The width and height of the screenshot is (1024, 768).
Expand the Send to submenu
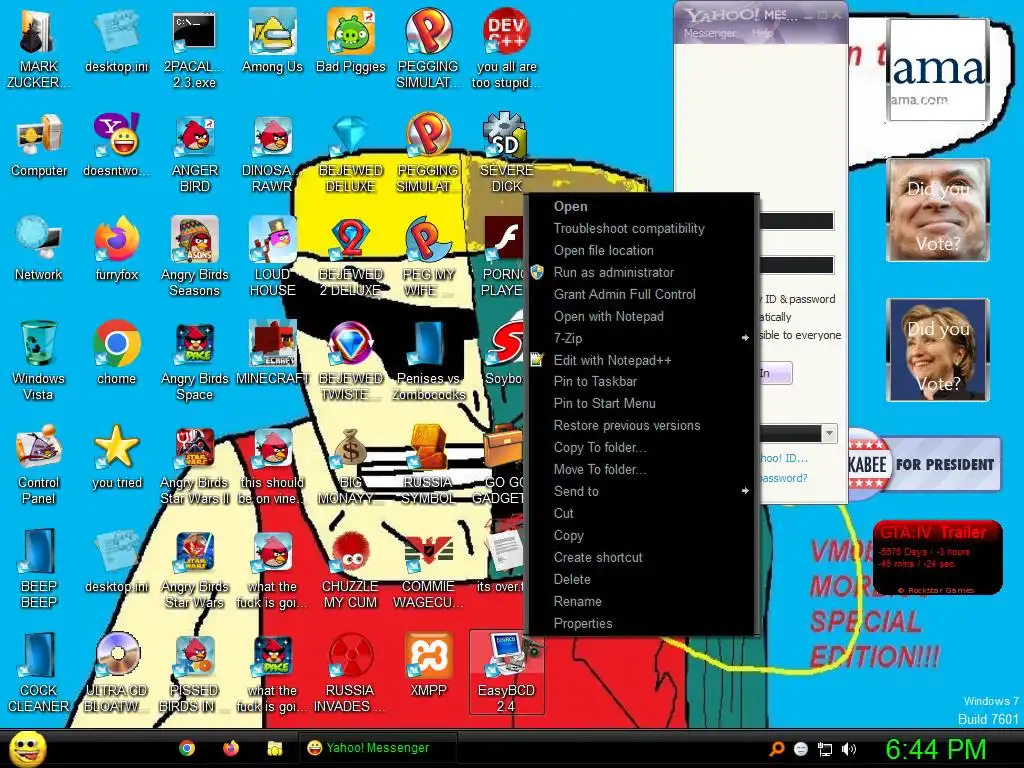(641, 491)
